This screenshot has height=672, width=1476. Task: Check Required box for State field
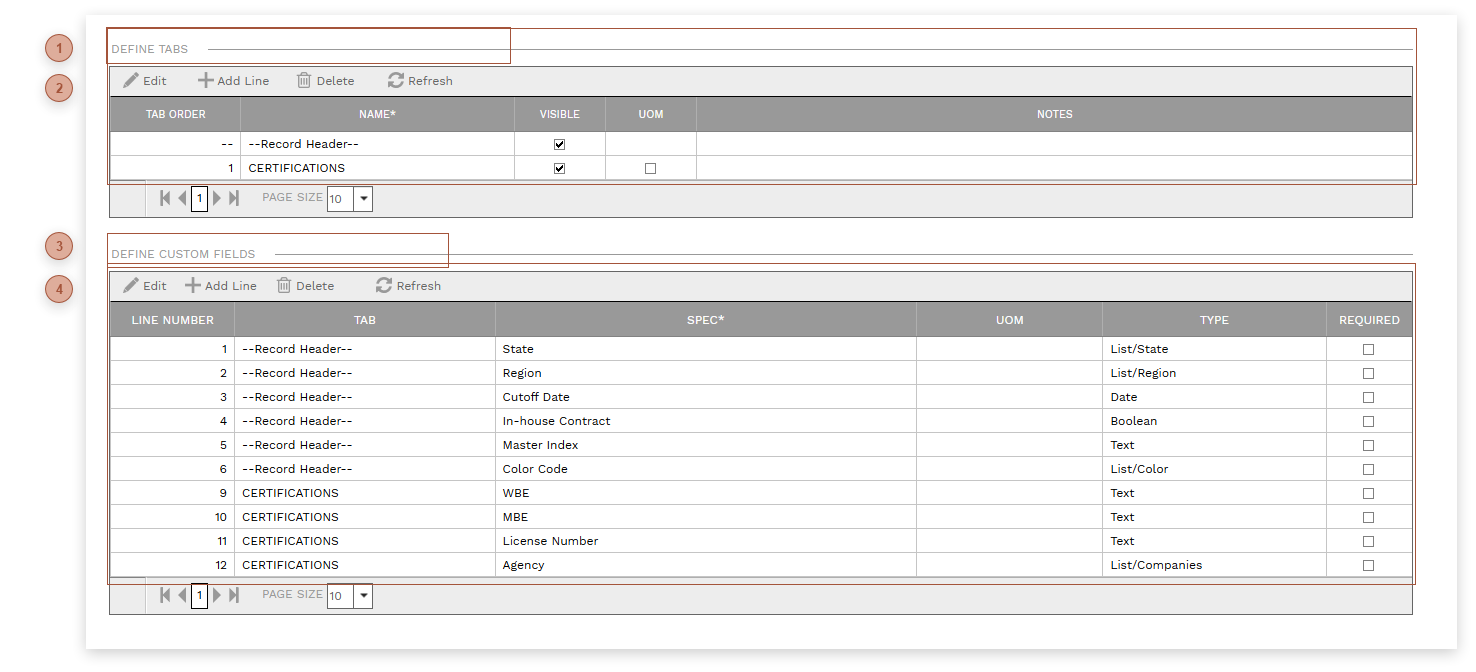1368,350
